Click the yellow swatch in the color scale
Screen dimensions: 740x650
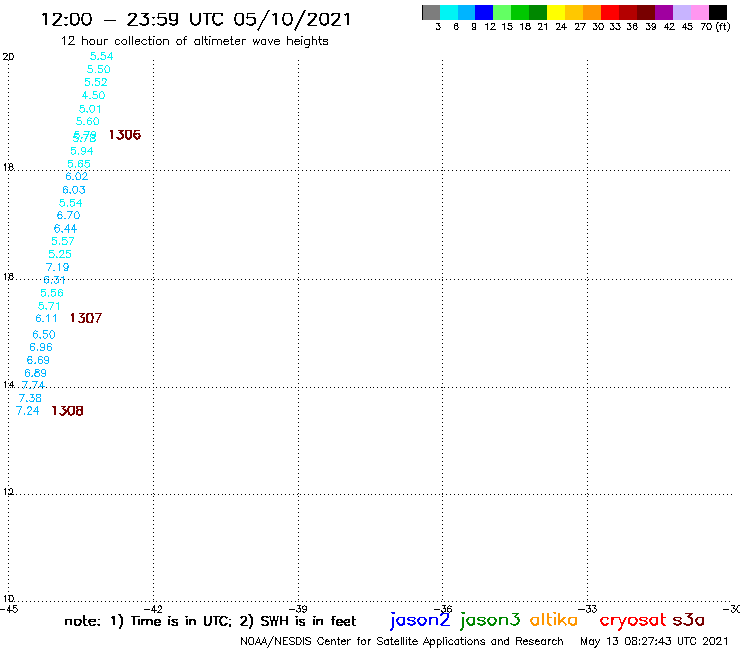(x=556, y=12)
